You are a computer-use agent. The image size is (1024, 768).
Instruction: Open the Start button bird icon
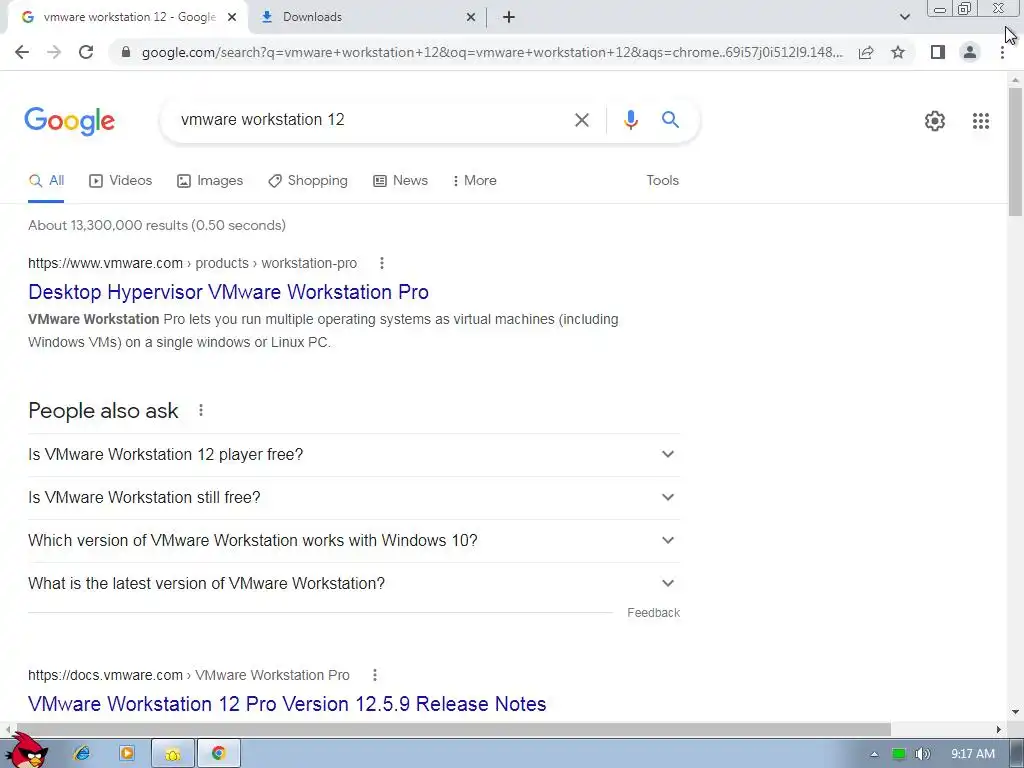[26, 751]
